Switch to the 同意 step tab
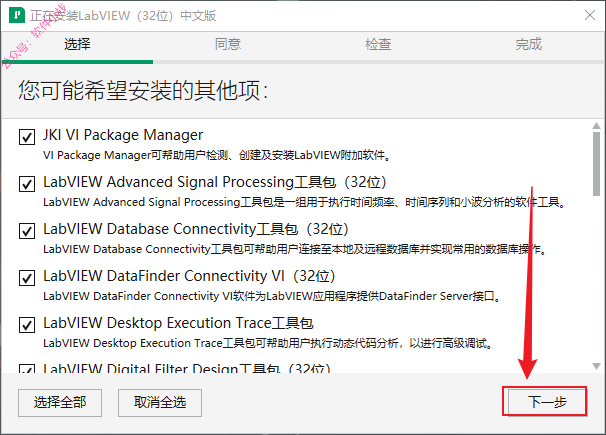Screen dimensions: 606x435 click(x=228, y=44)
